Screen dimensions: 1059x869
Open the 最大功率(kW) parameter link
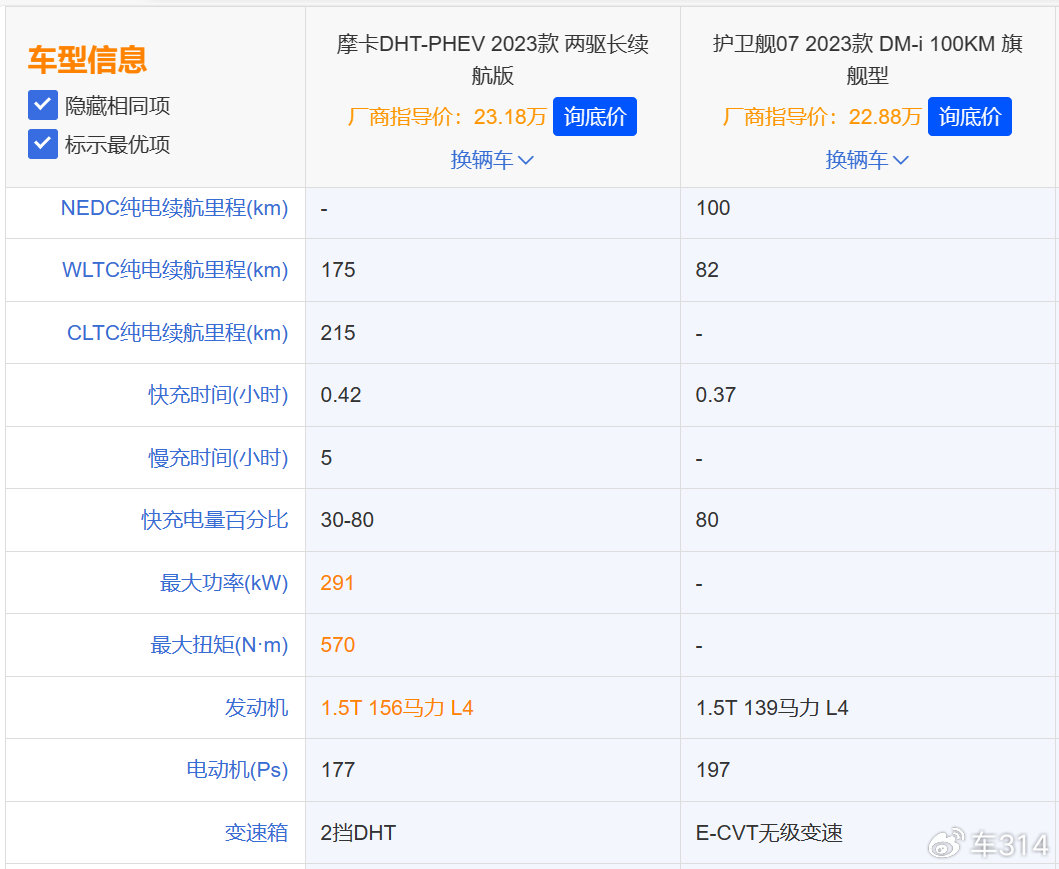(x=222, y=582)
